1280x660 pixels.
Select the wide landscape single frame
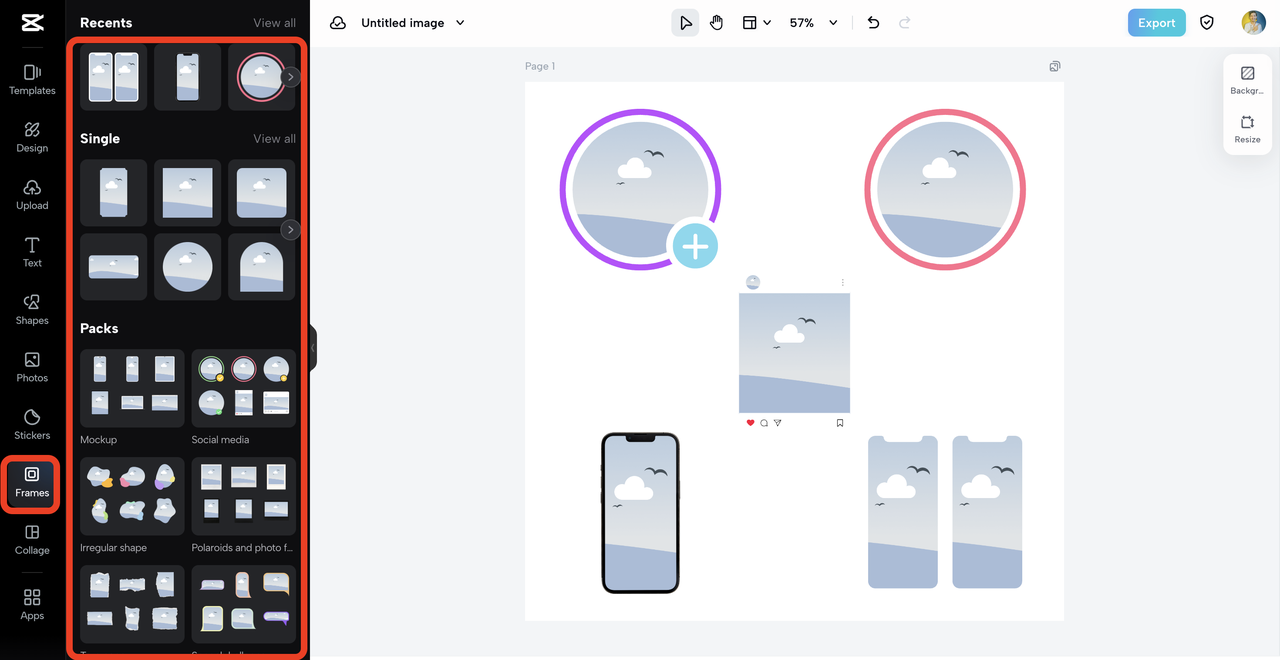point(113,267)
